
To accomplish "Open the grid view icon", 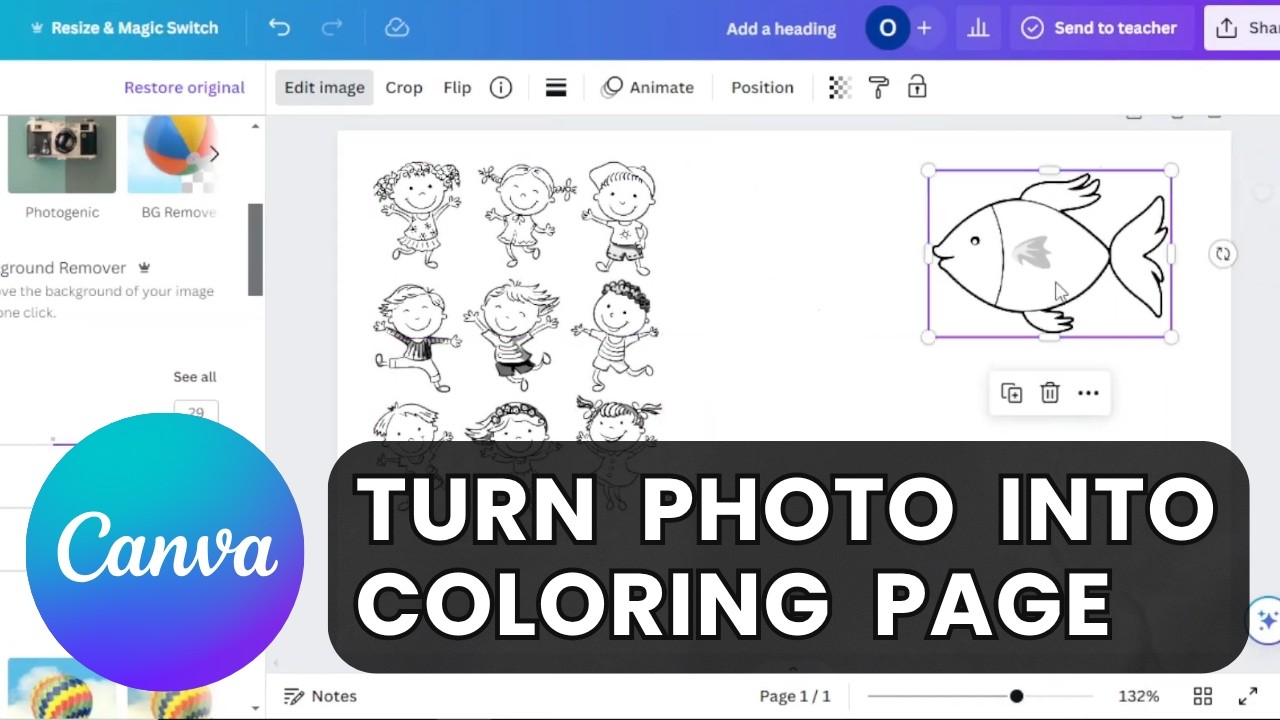I will [x=1203, y=696].
